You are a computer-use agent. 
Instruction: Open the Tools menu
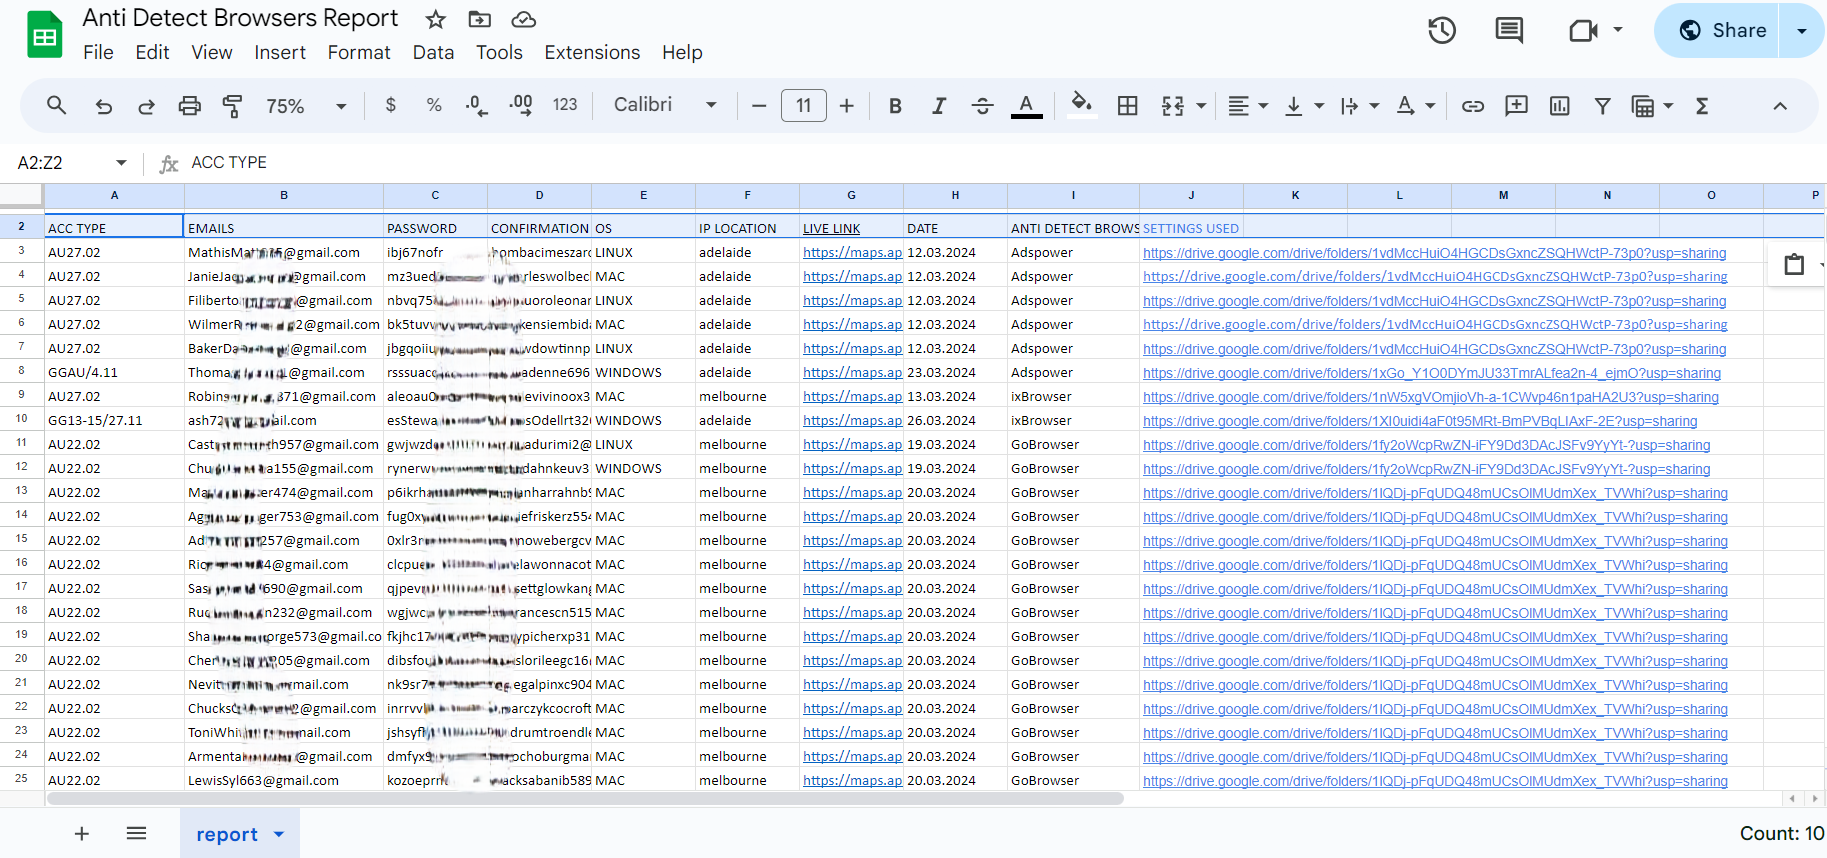(499, 52)
